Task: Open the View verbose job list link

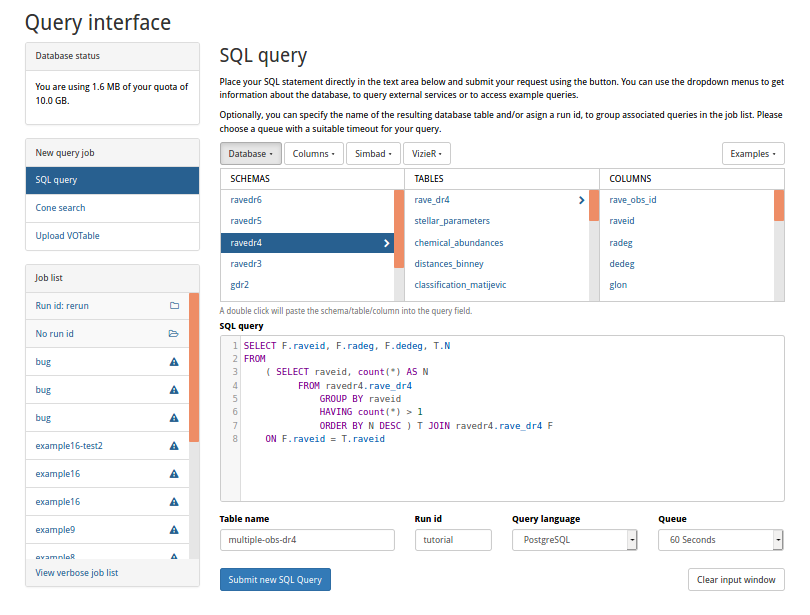Action: (x=77, y=573)
